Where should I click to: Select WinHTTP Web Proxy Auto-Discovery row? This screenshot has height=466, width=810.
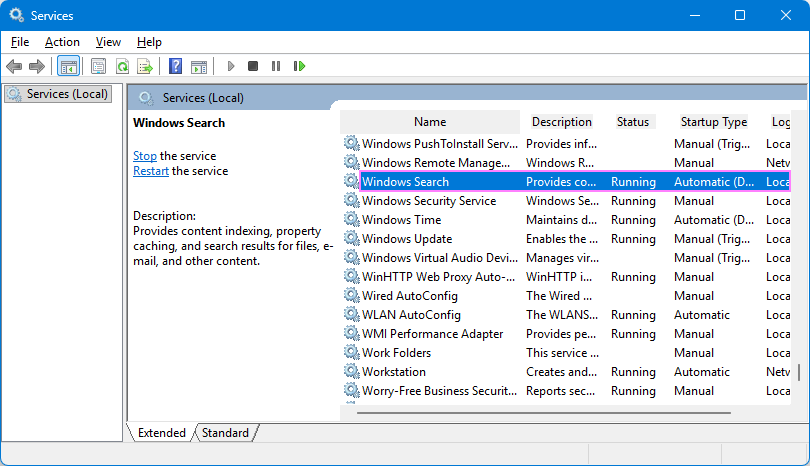click(x=567, y=277)
